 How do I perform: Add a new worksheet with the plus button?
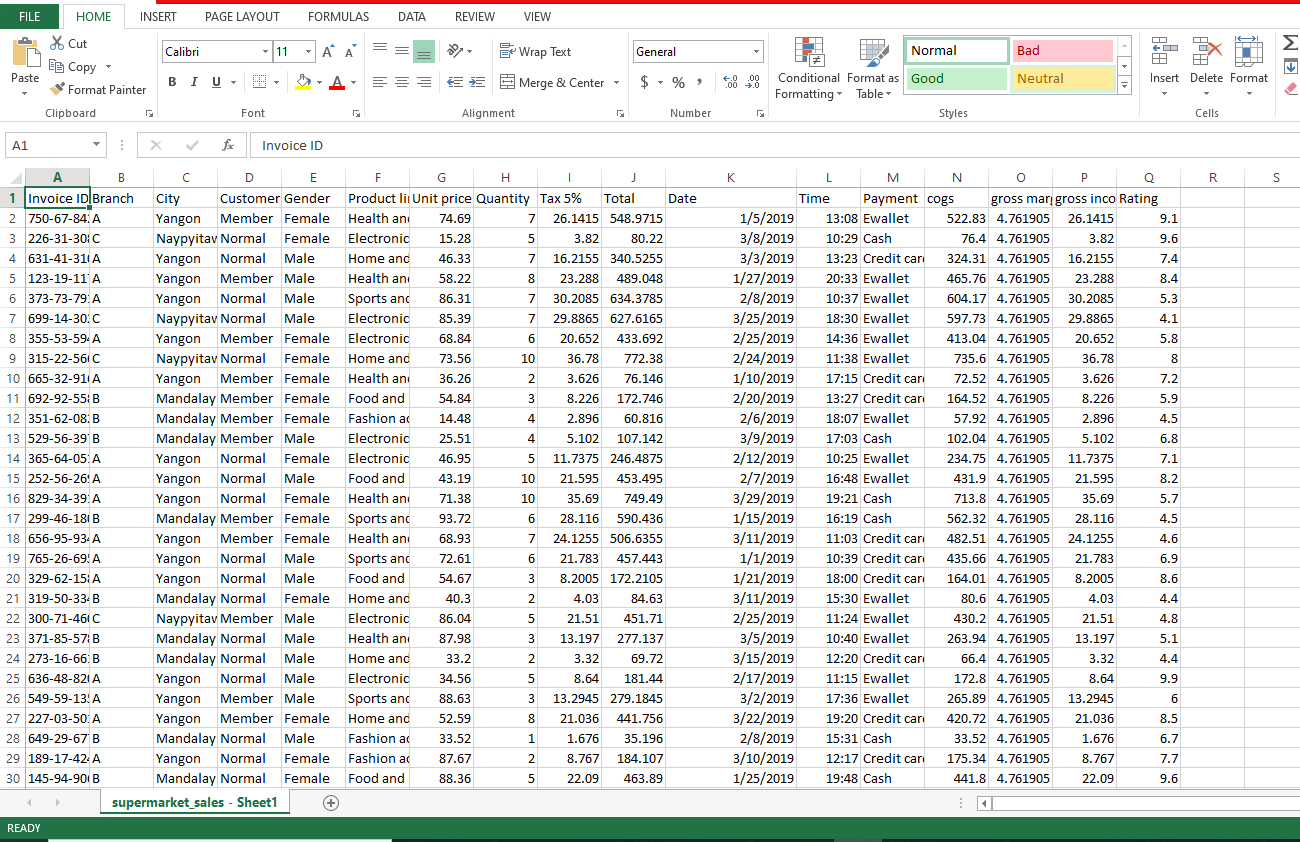click(330, 802)
